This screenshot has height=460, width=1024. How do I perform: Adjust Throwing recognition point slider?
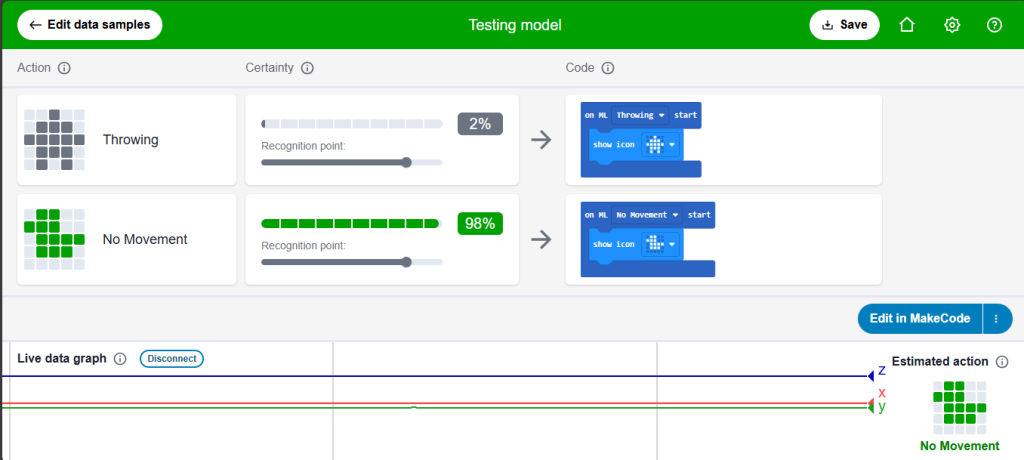tap(405, 162)
